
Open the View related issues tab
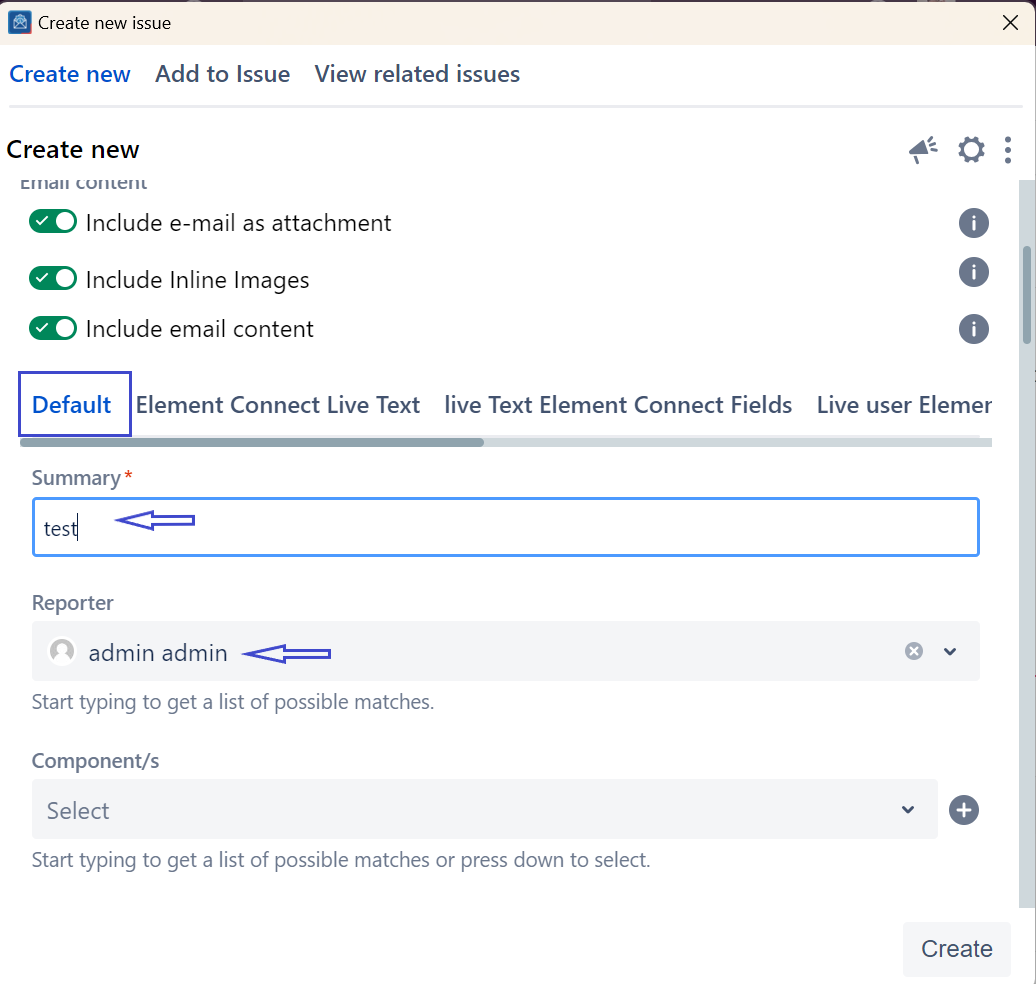pyautogui.click(x=417, y=74)
